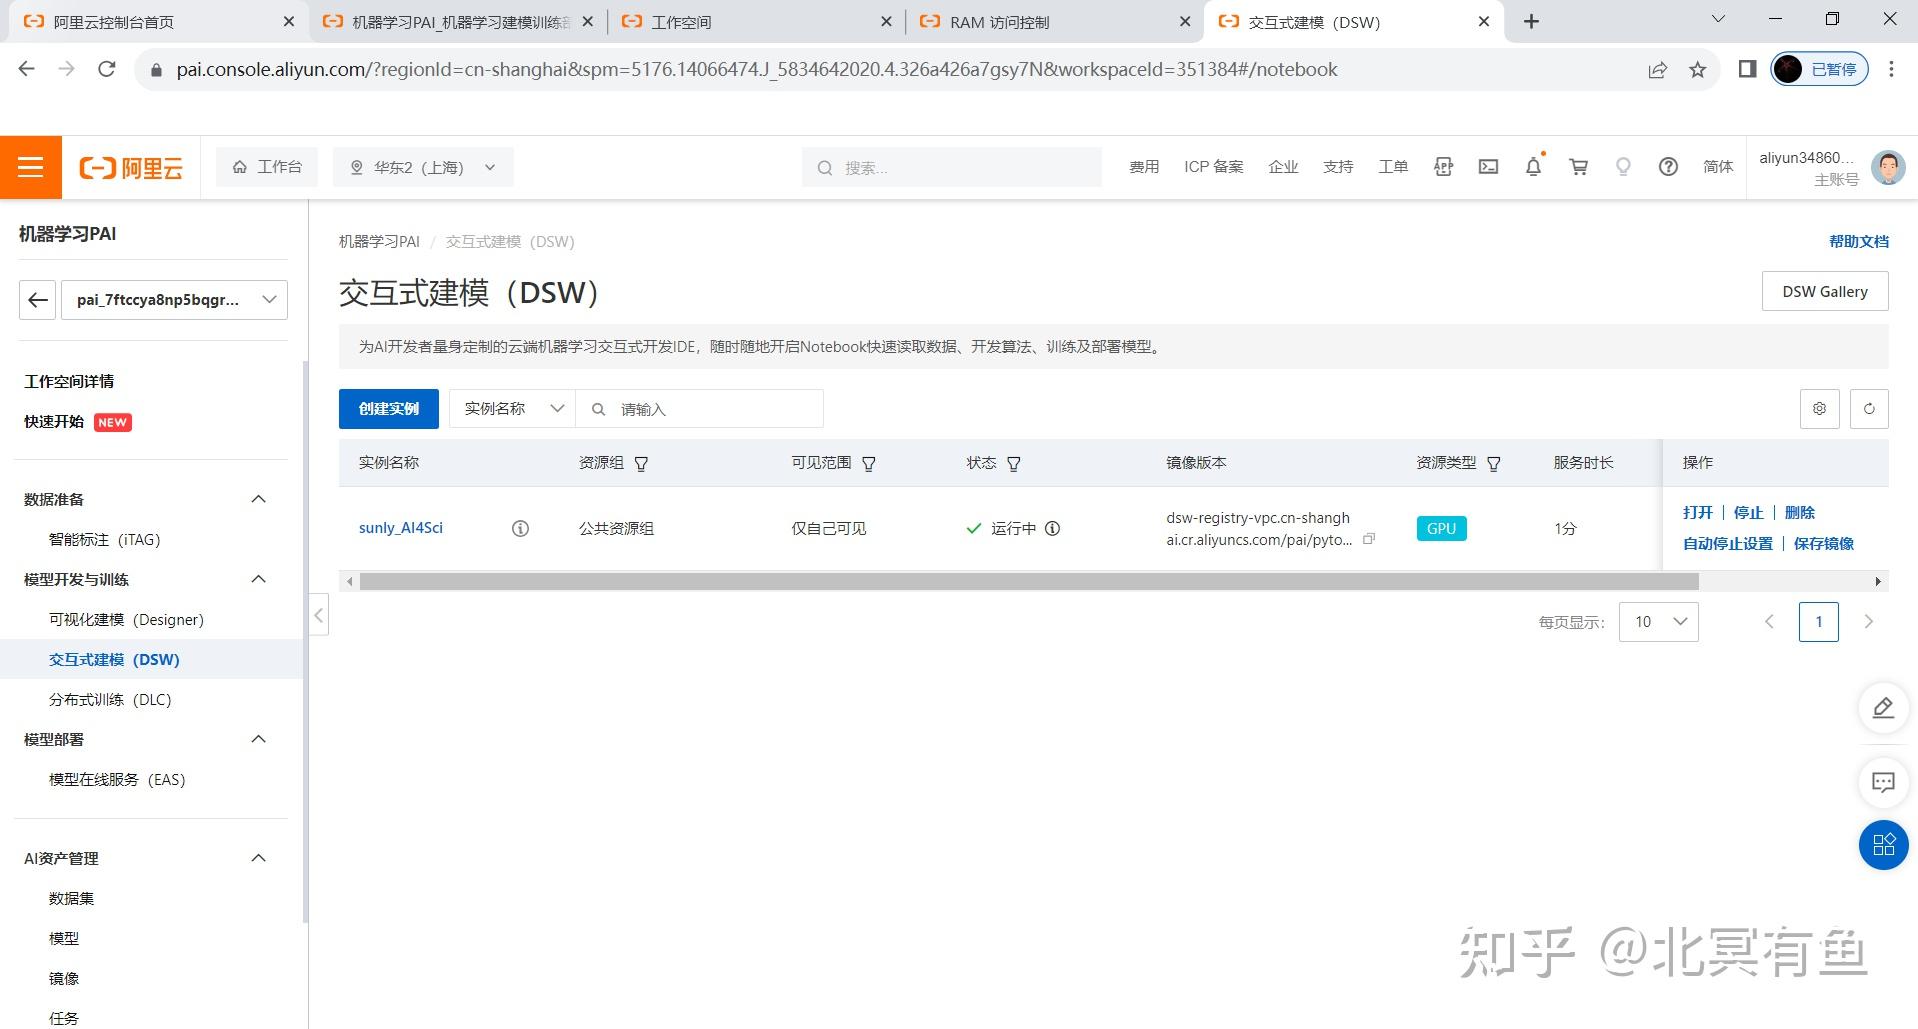Open the column settings gear above the table
Screen dimensions: 1918x1029
1819,408
